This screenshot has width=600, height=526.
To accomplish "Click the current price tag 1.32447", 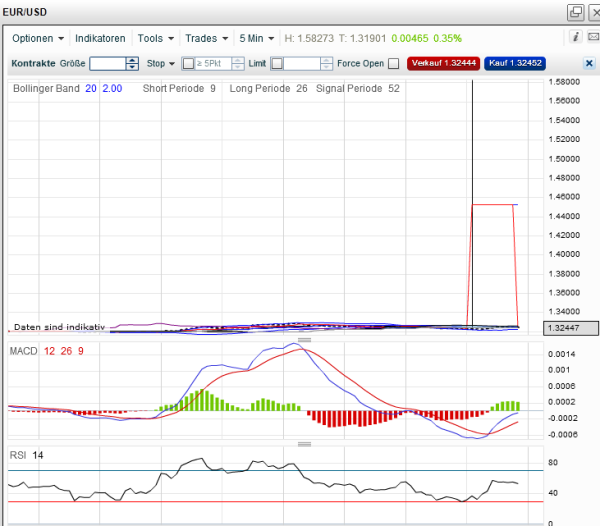I will click(571, 328).
